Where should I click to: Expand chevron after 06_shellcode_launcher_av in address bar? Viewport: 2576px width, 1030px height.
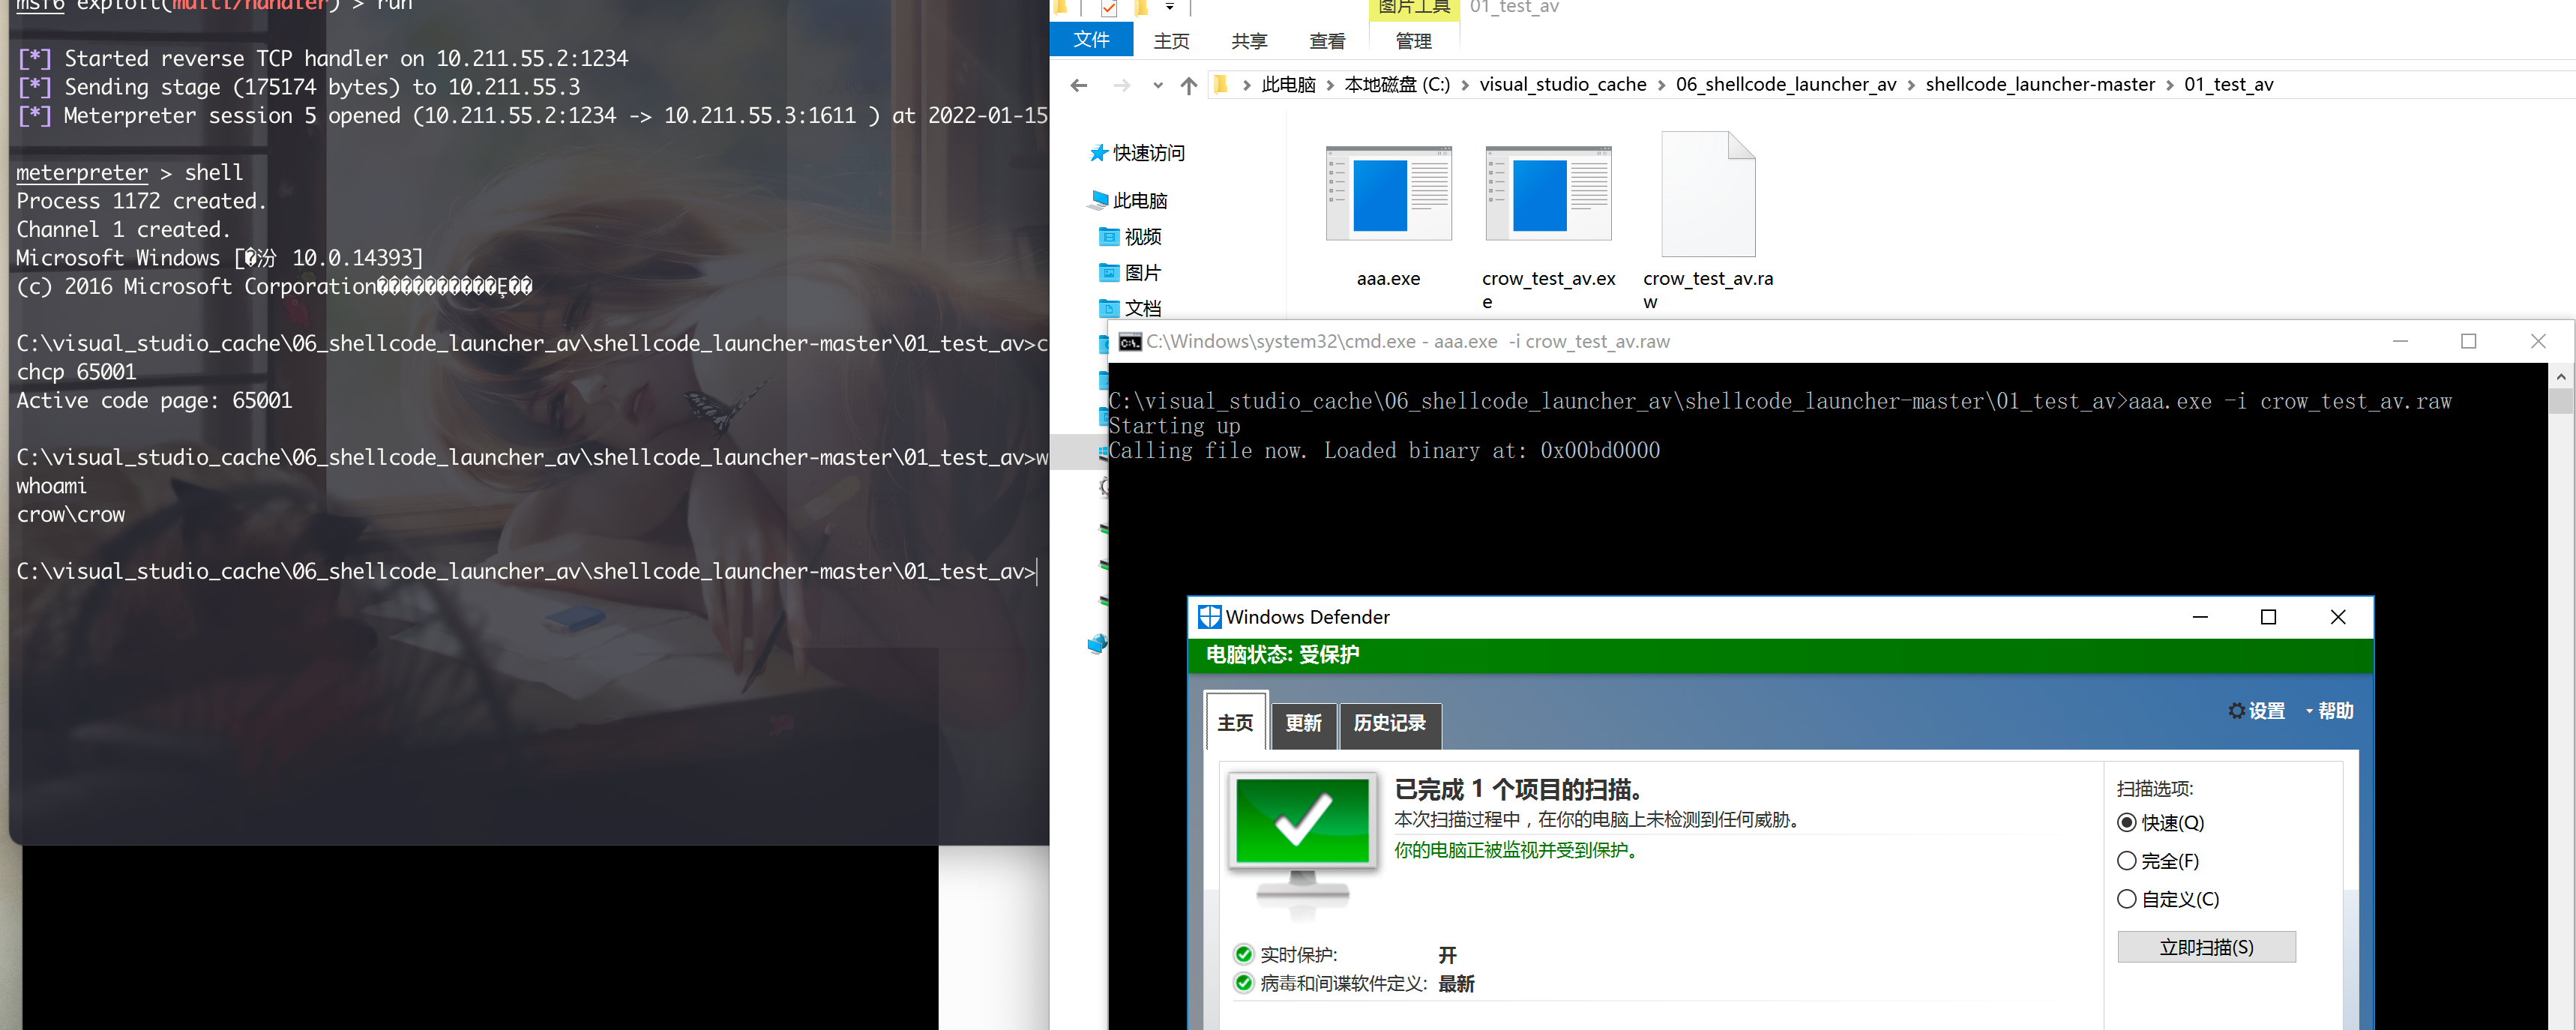[x=1911, y=85]
